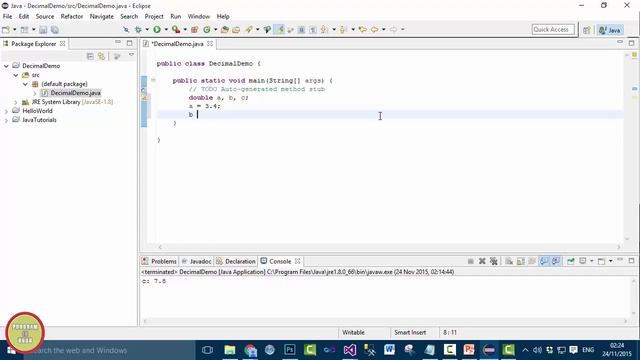Viewport: 640px width, 360px height.
Task: Switch to the Javadoc tab
Action: pos(197,261)
